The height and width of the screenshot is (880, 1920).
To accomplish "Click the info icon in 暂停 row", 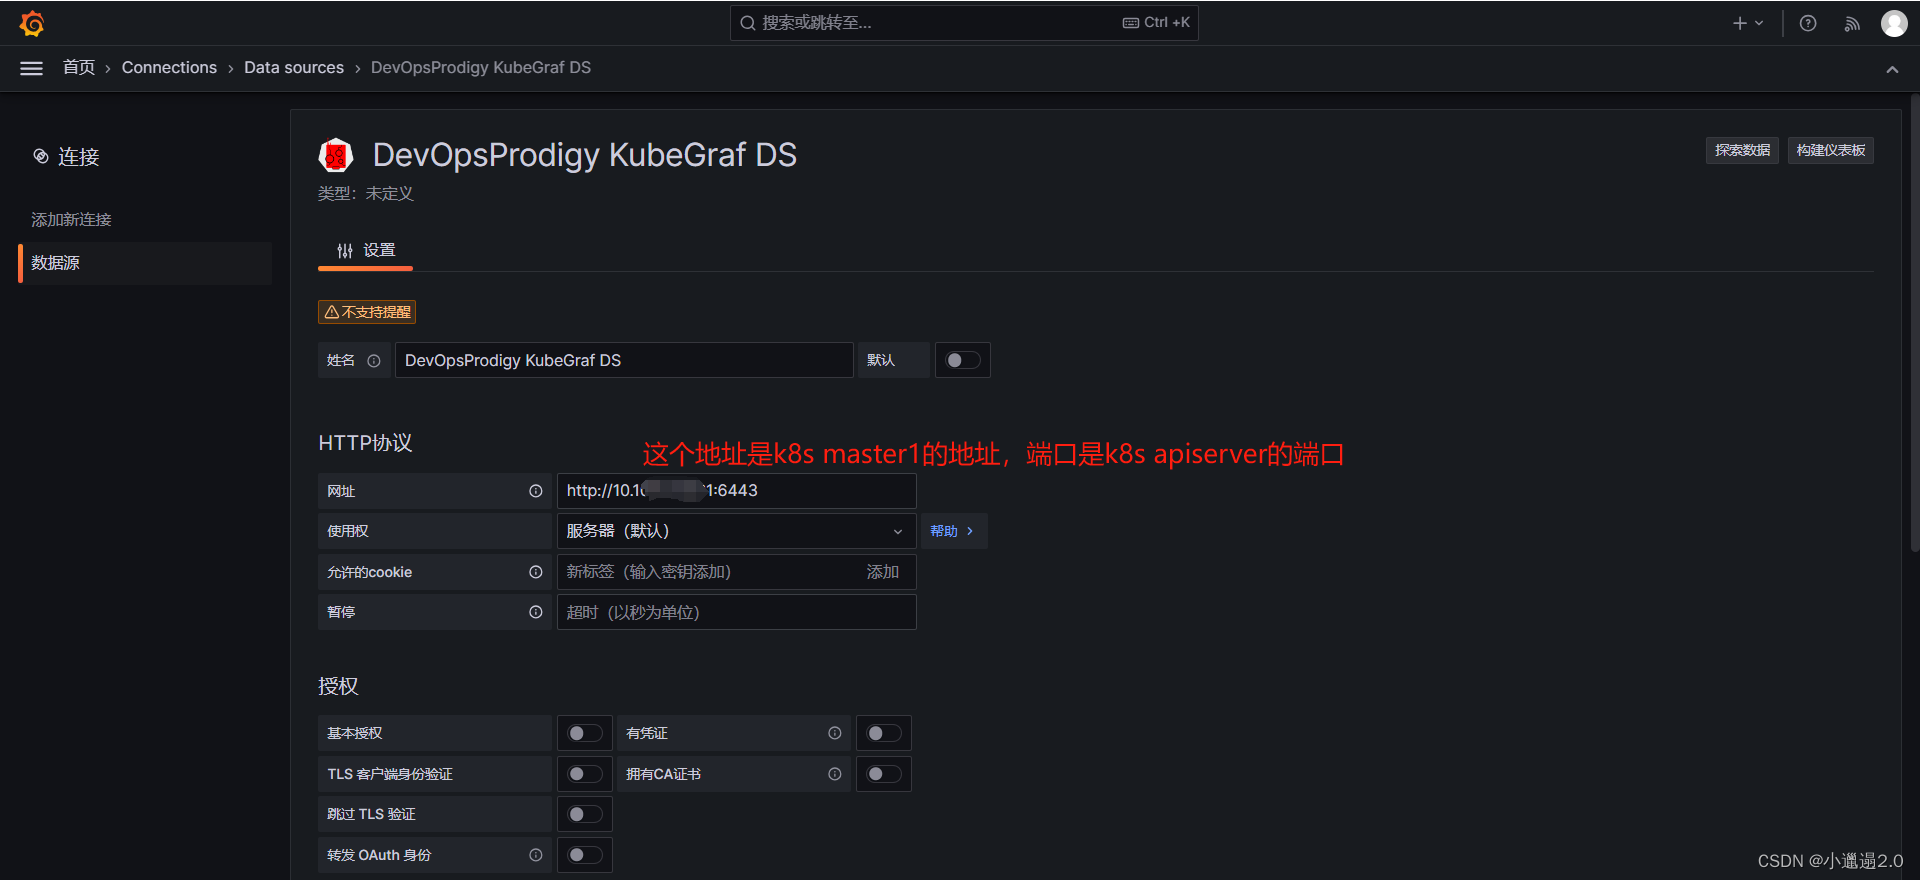I will click(x=536, y=612).
